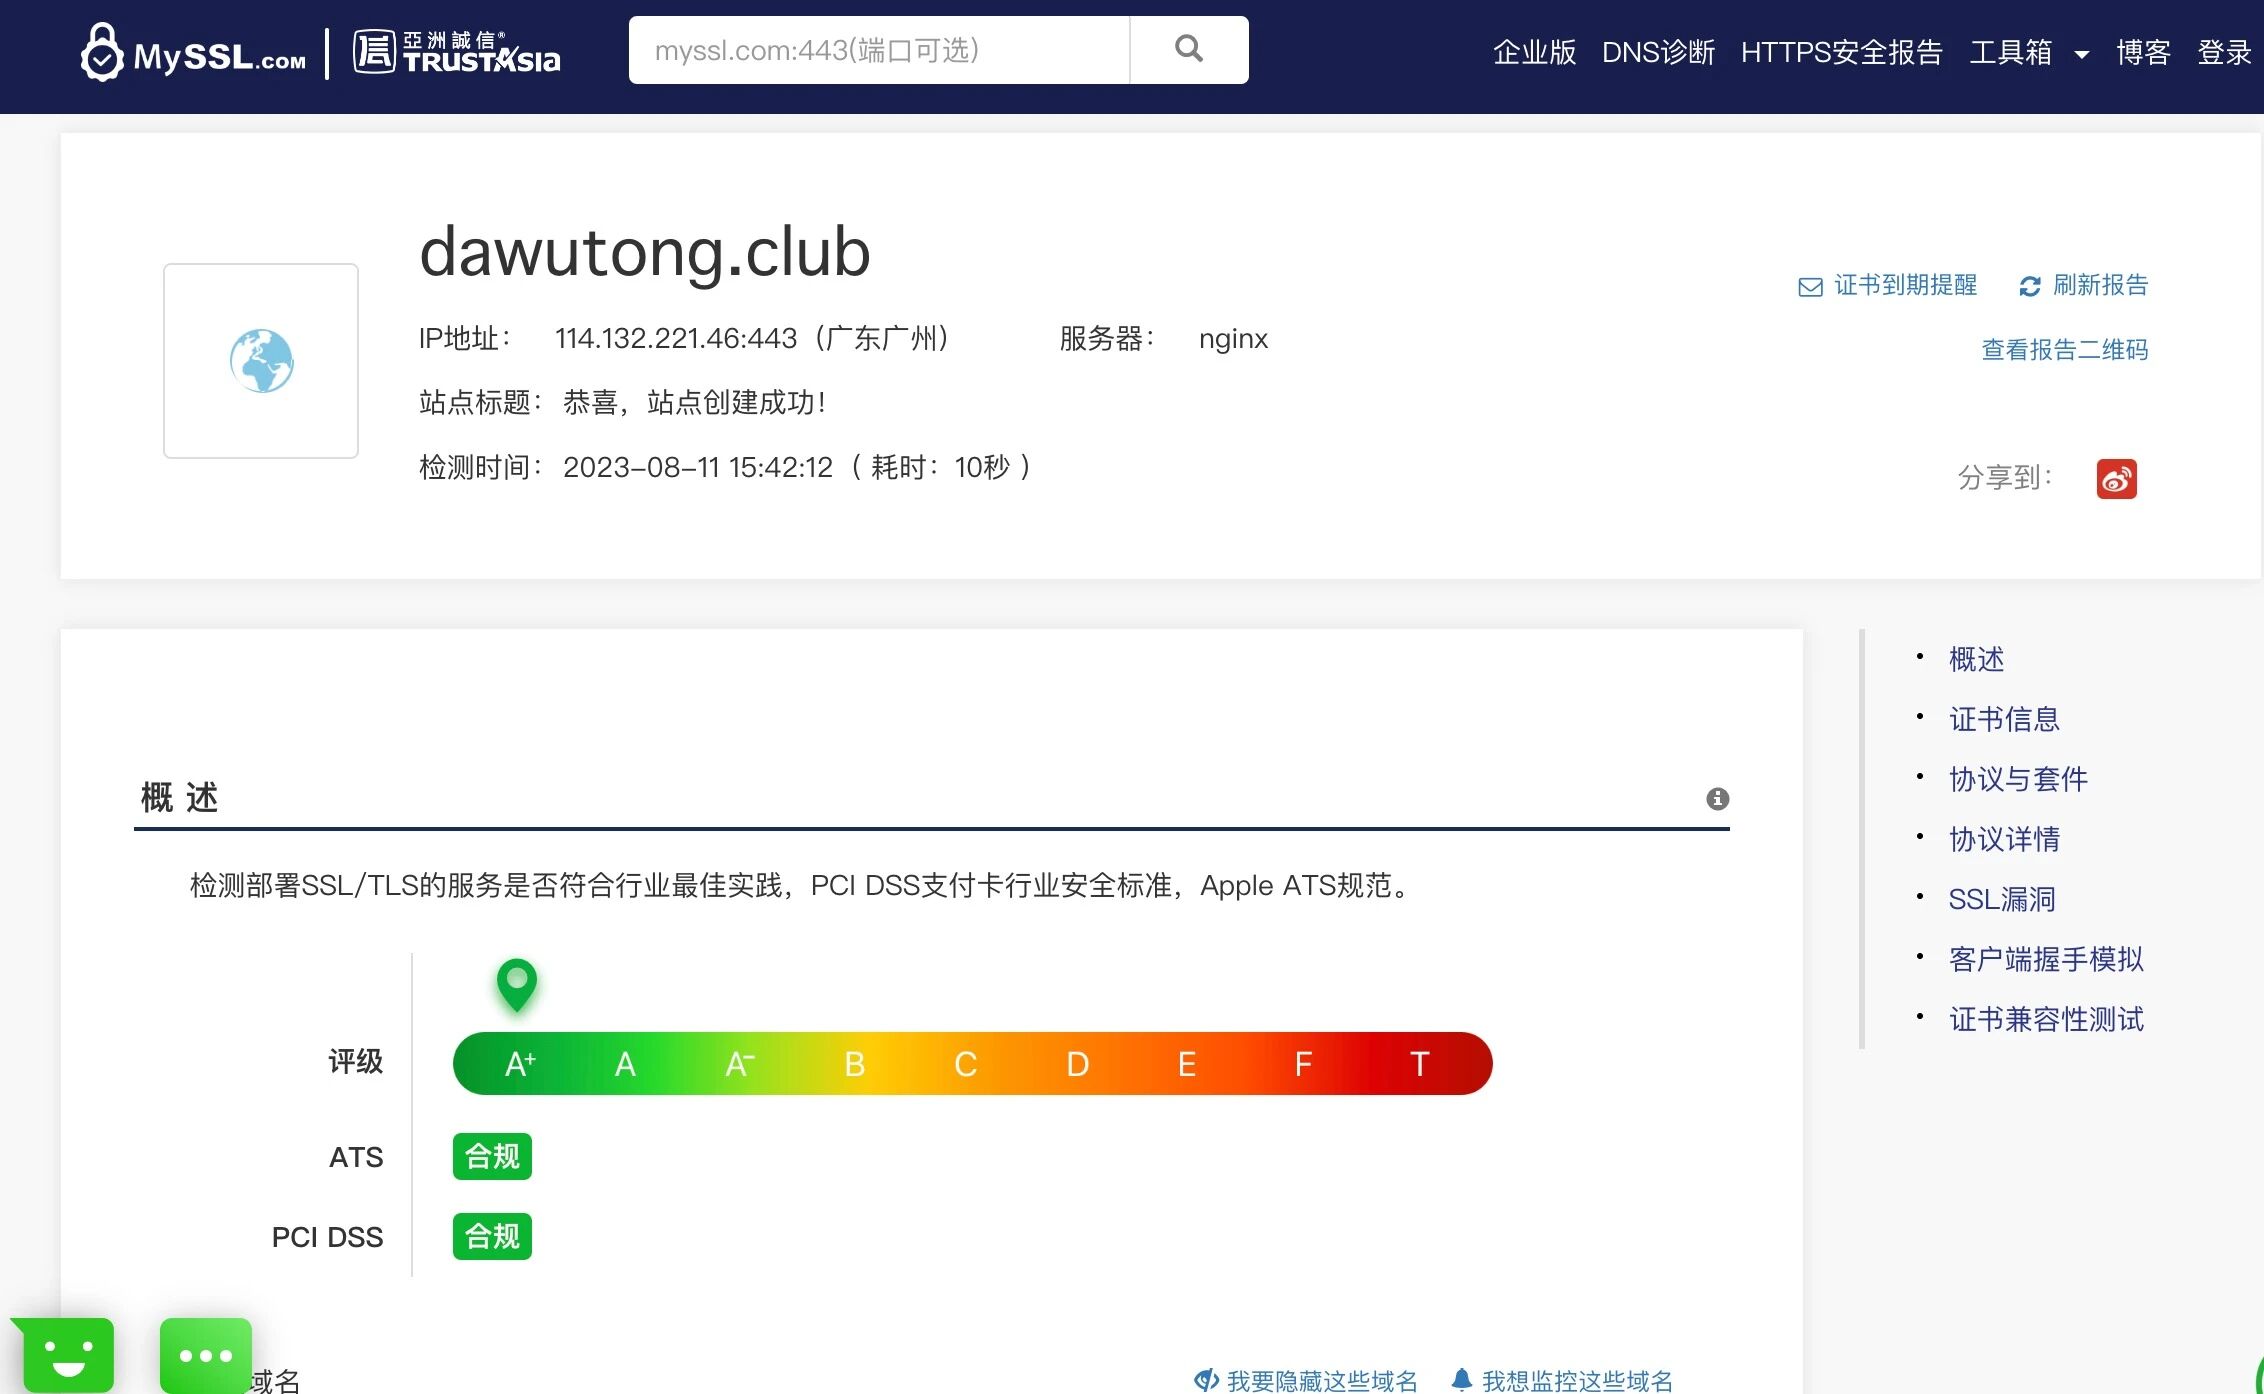Click the MySSL.com logo
The height and width of the screenshot is (1394, 2264).
point(194,53)
